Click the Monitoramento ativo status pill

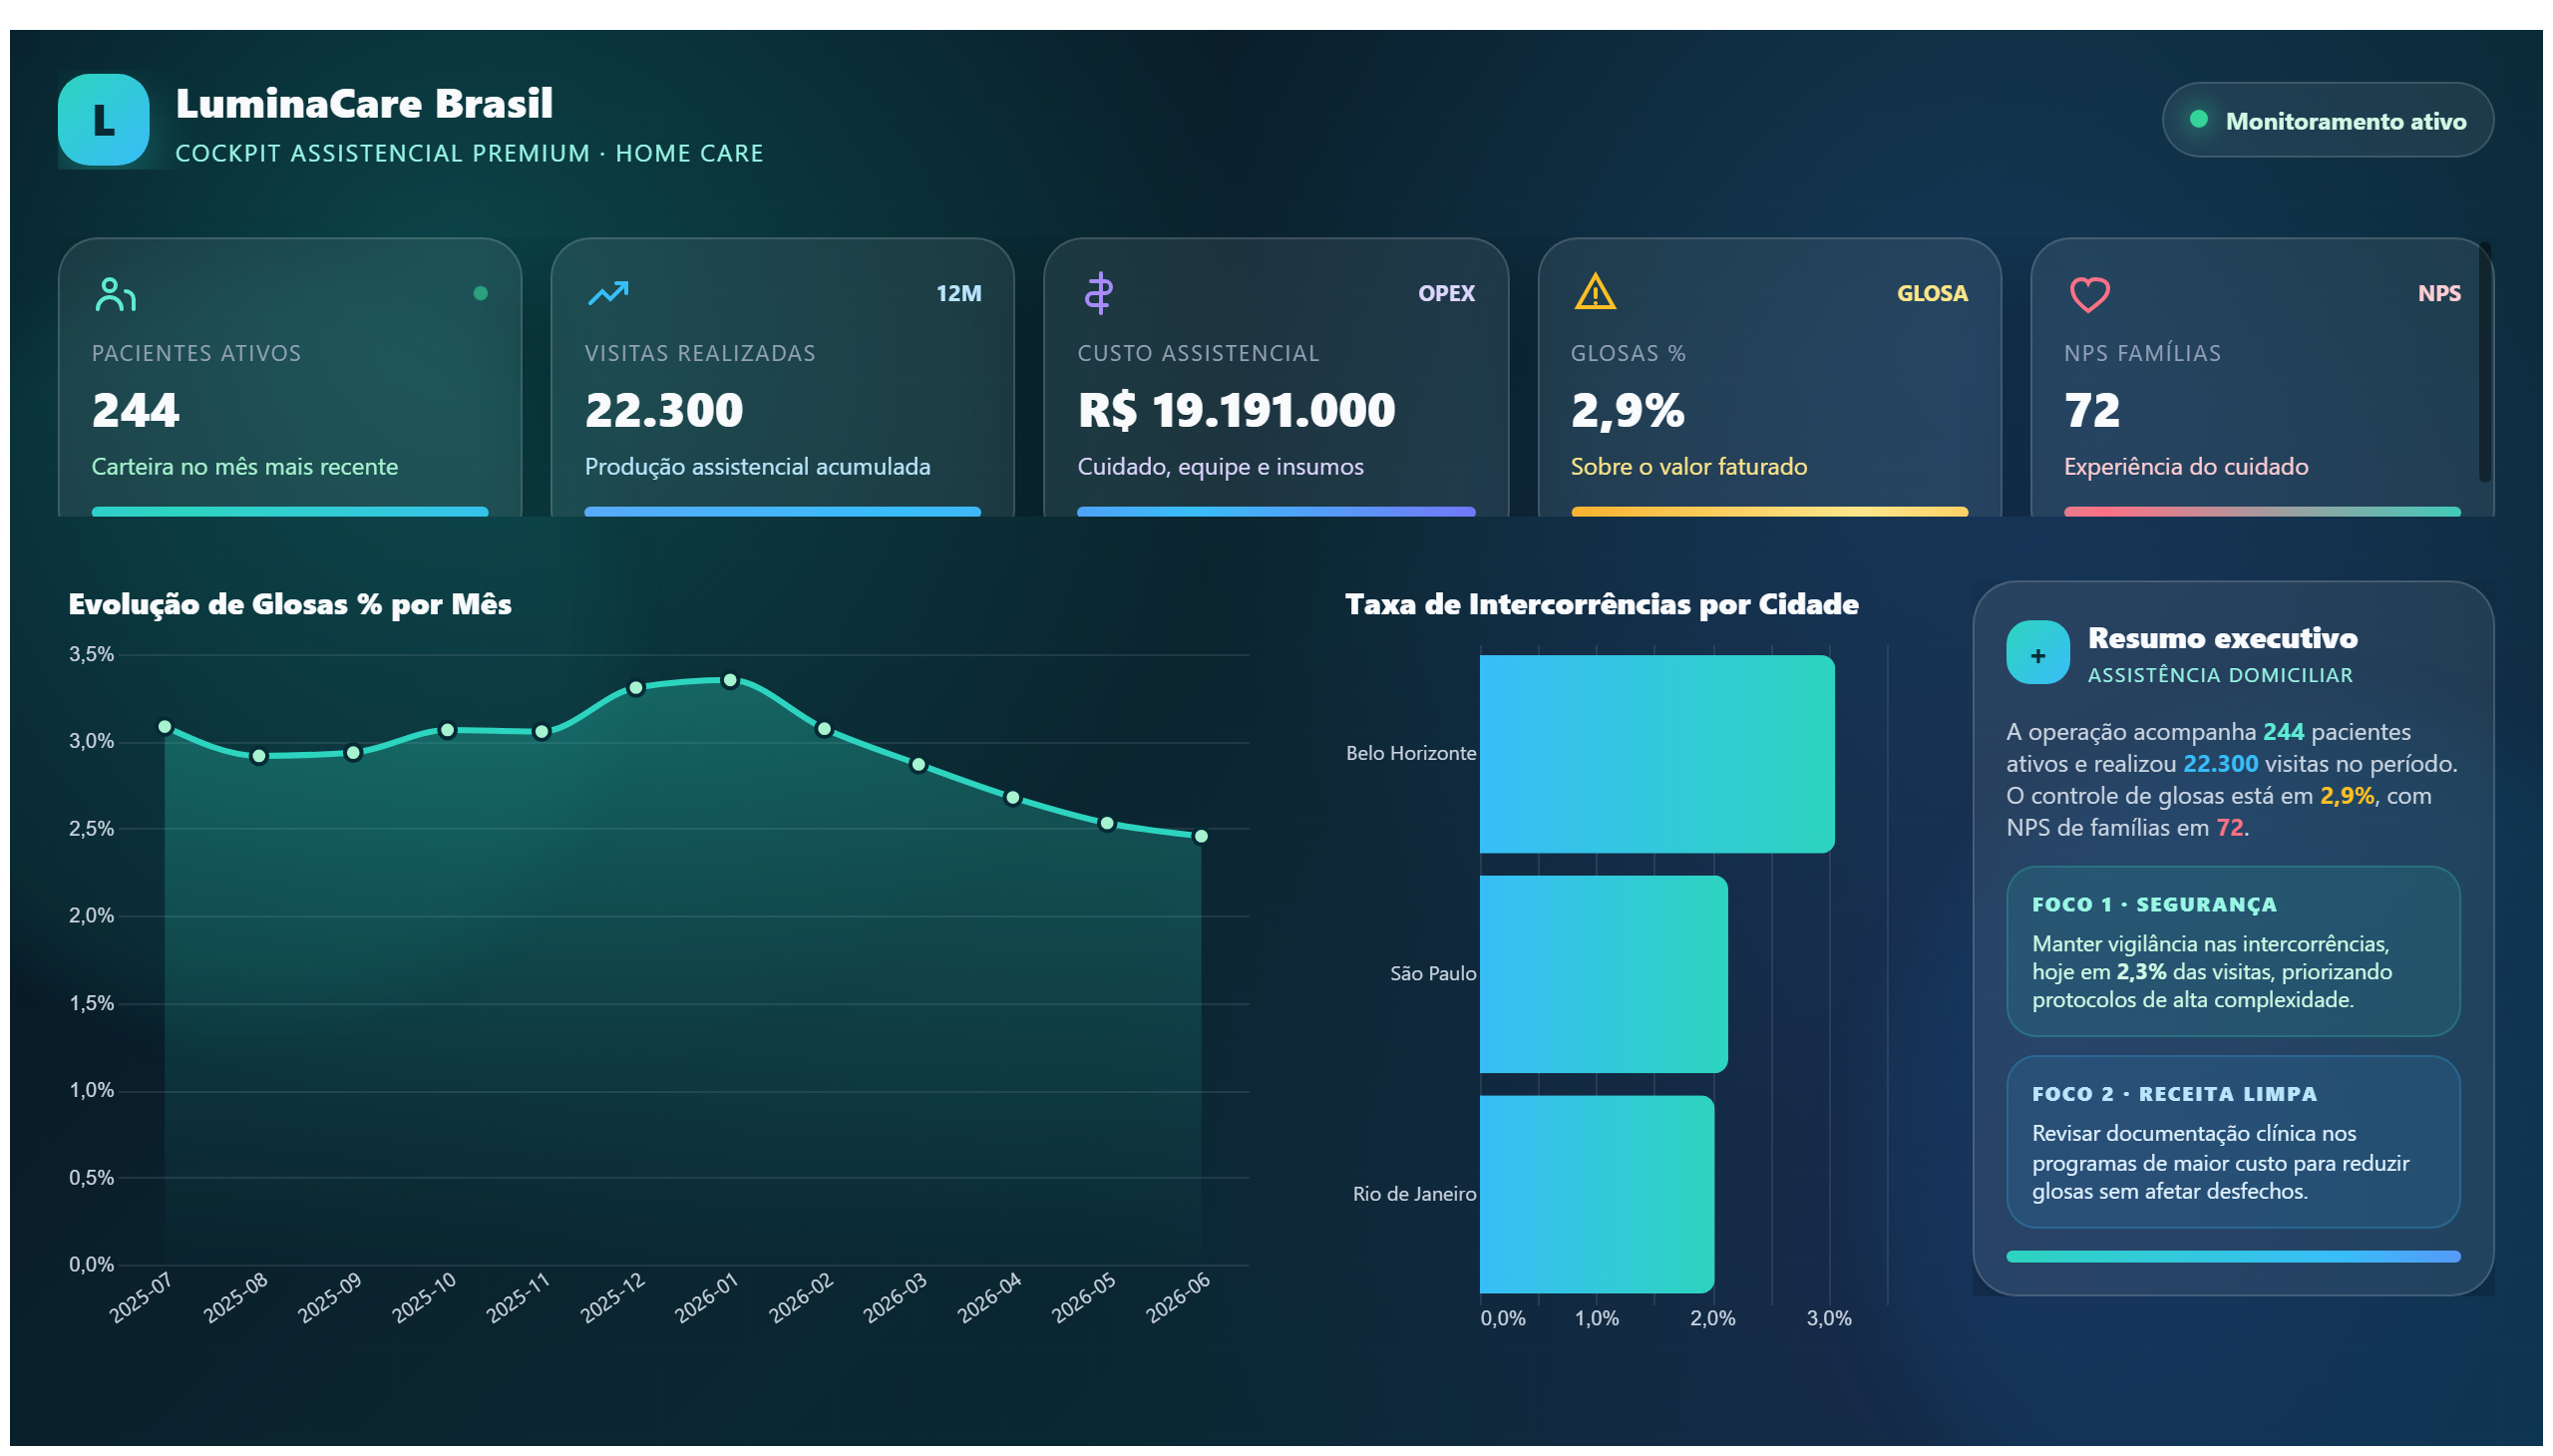[2327, 120]
